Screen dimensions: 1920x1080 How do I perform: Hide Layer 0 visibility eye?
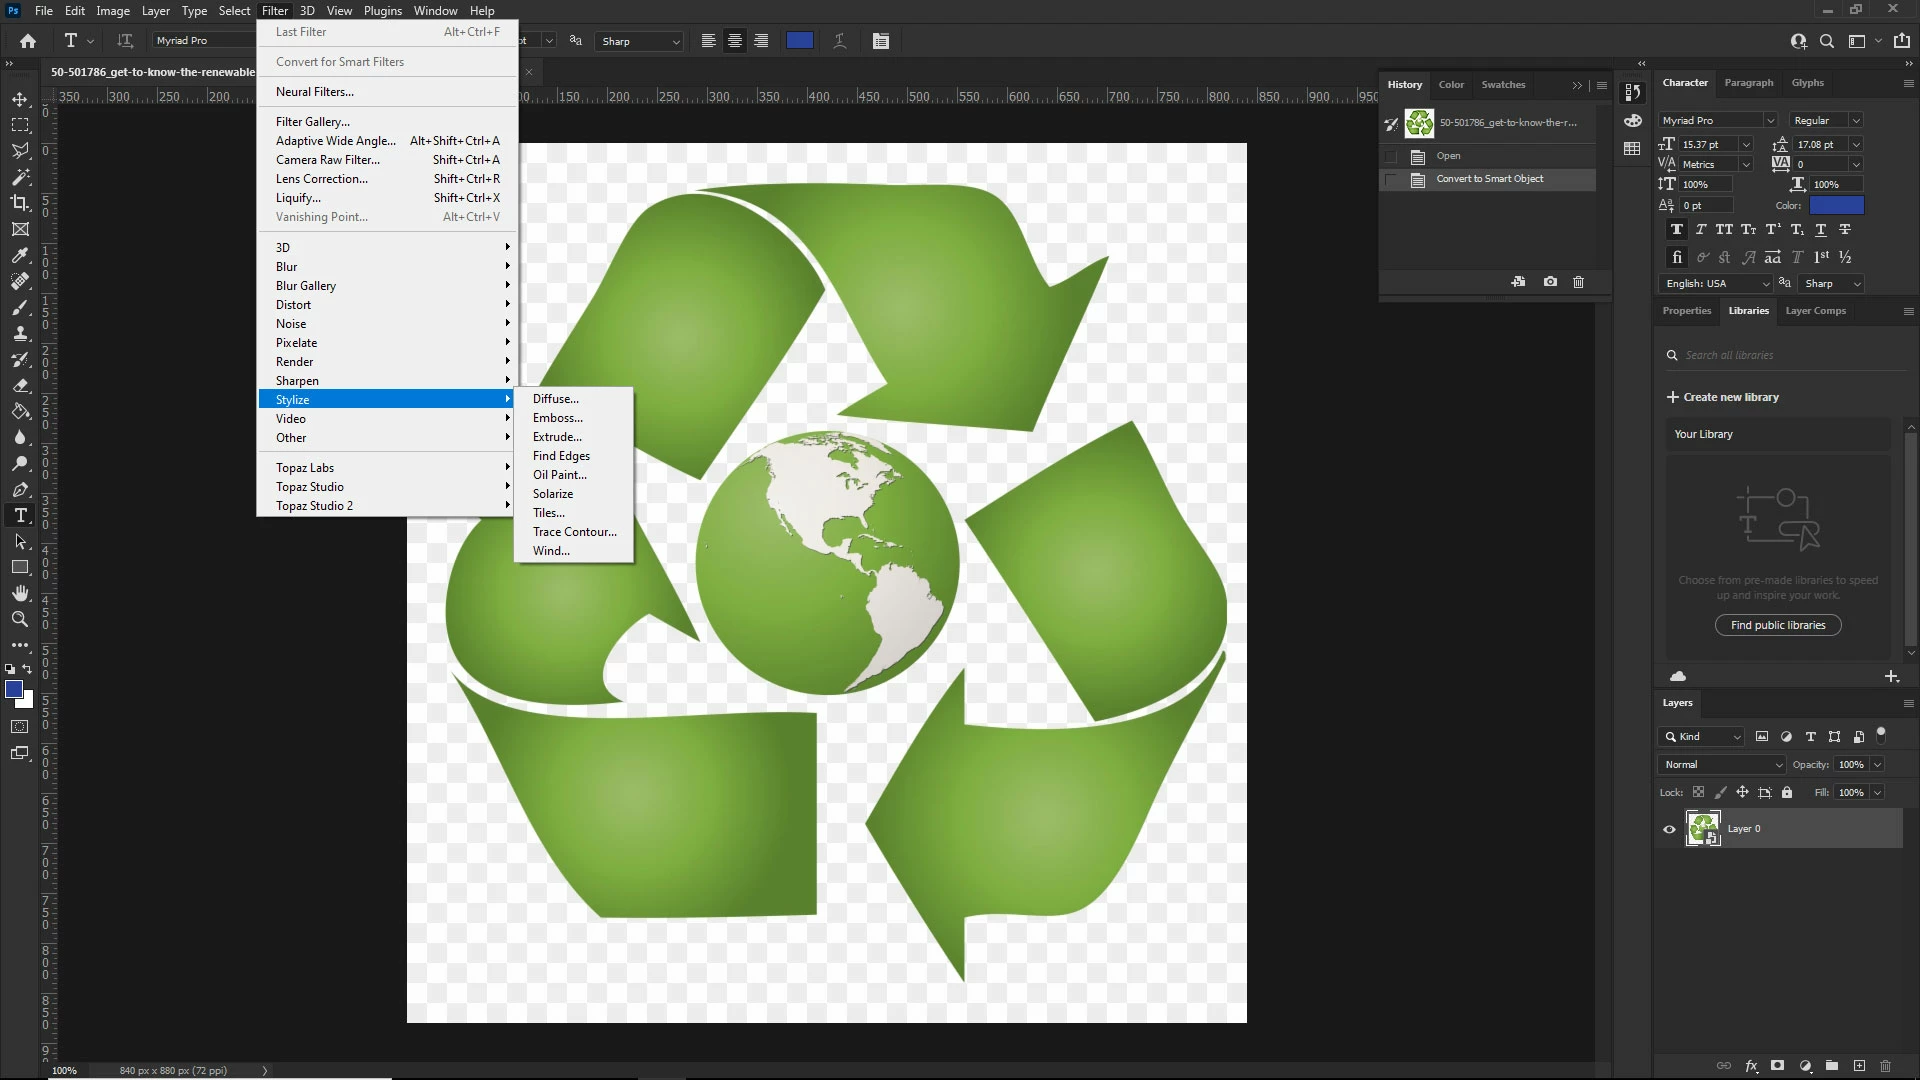1669,829
